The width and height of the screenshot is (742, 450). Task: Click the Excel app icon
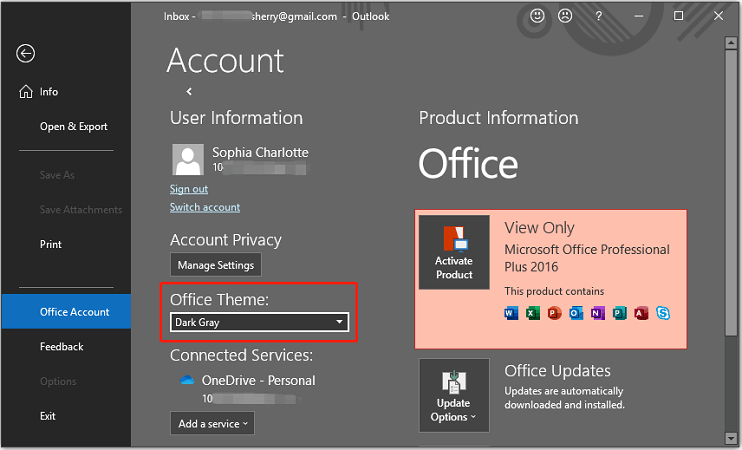pyautogui.click(x=533, y=313)
